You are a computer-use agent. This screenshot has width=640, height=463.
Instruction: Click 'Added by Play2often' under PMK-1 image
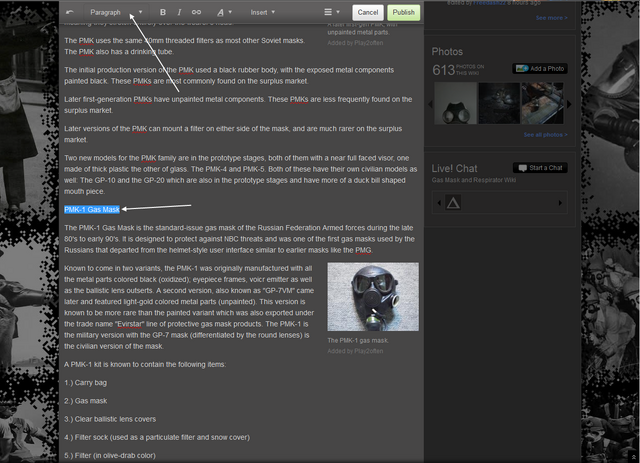pos(355,351)
